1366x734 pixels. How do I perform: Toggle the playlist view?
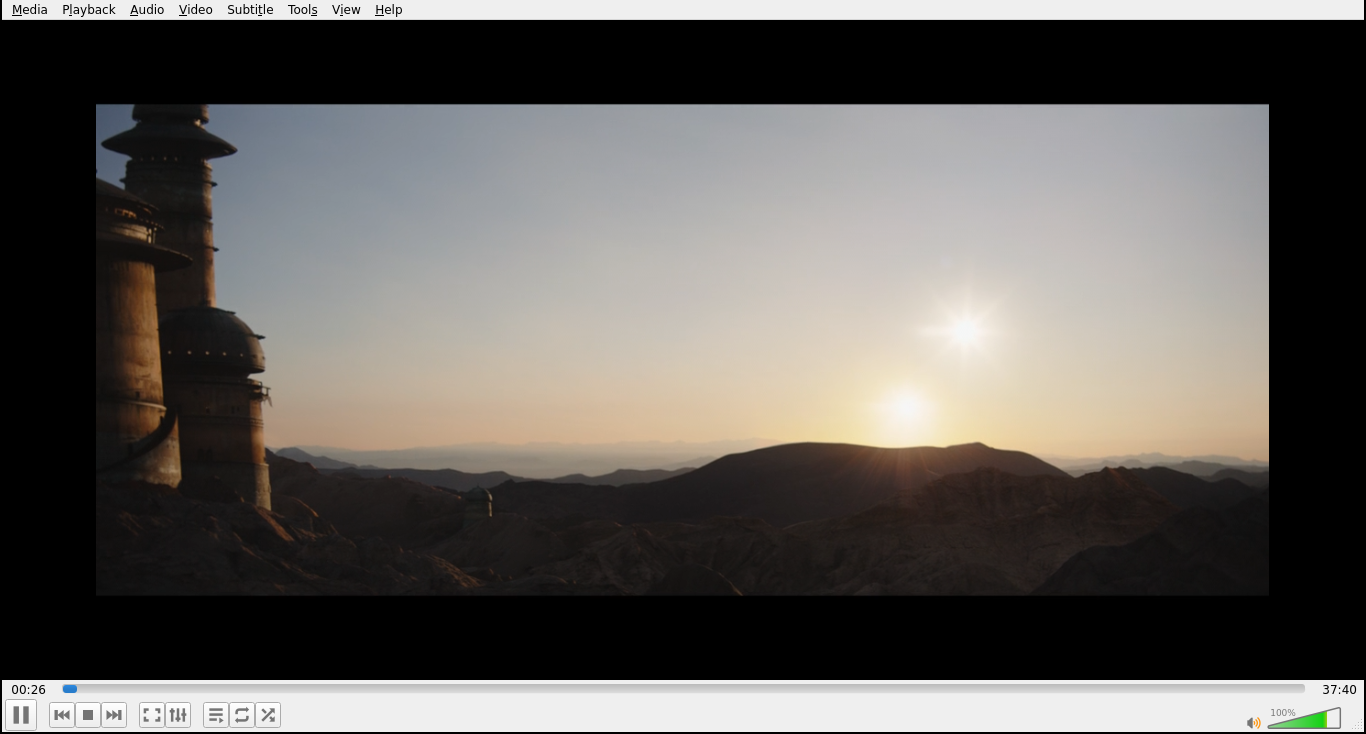click(216, 715)
